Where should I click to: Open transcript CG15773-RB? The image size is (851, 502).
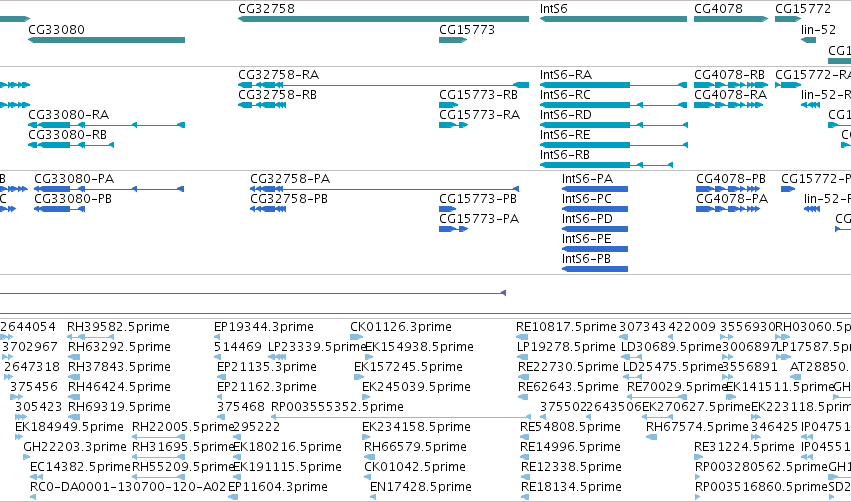479,95
